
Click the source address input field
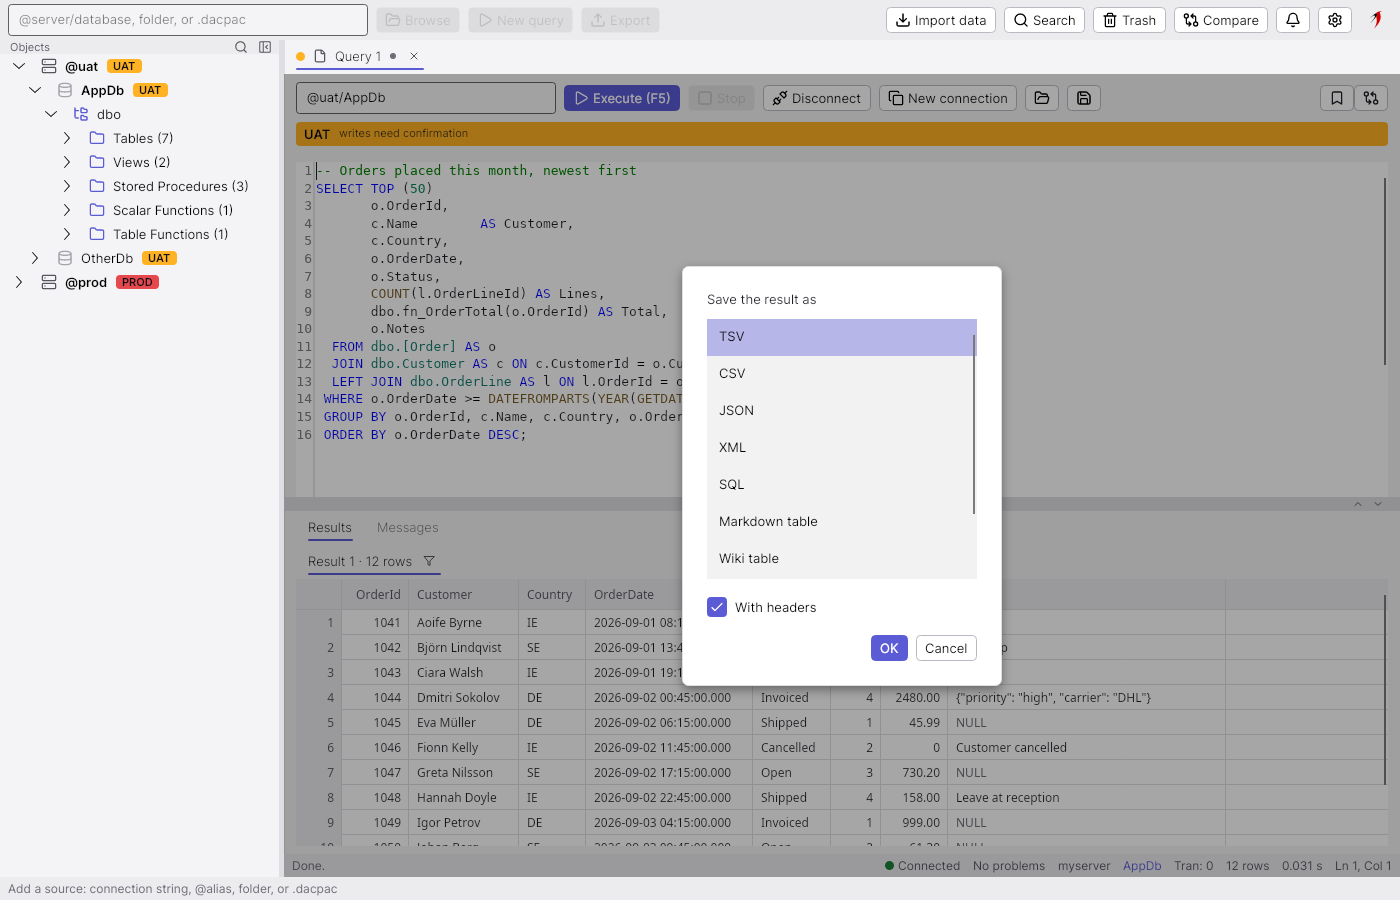point(188,20)
